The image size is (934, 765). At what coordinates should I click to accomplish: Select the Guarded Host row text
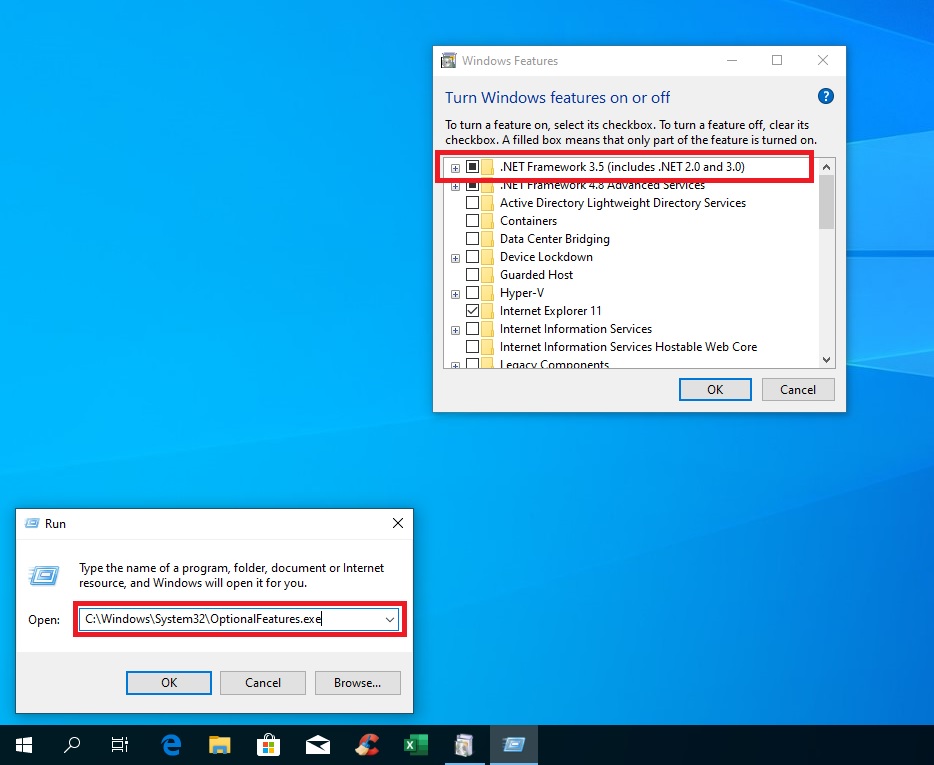pos(536,275)
